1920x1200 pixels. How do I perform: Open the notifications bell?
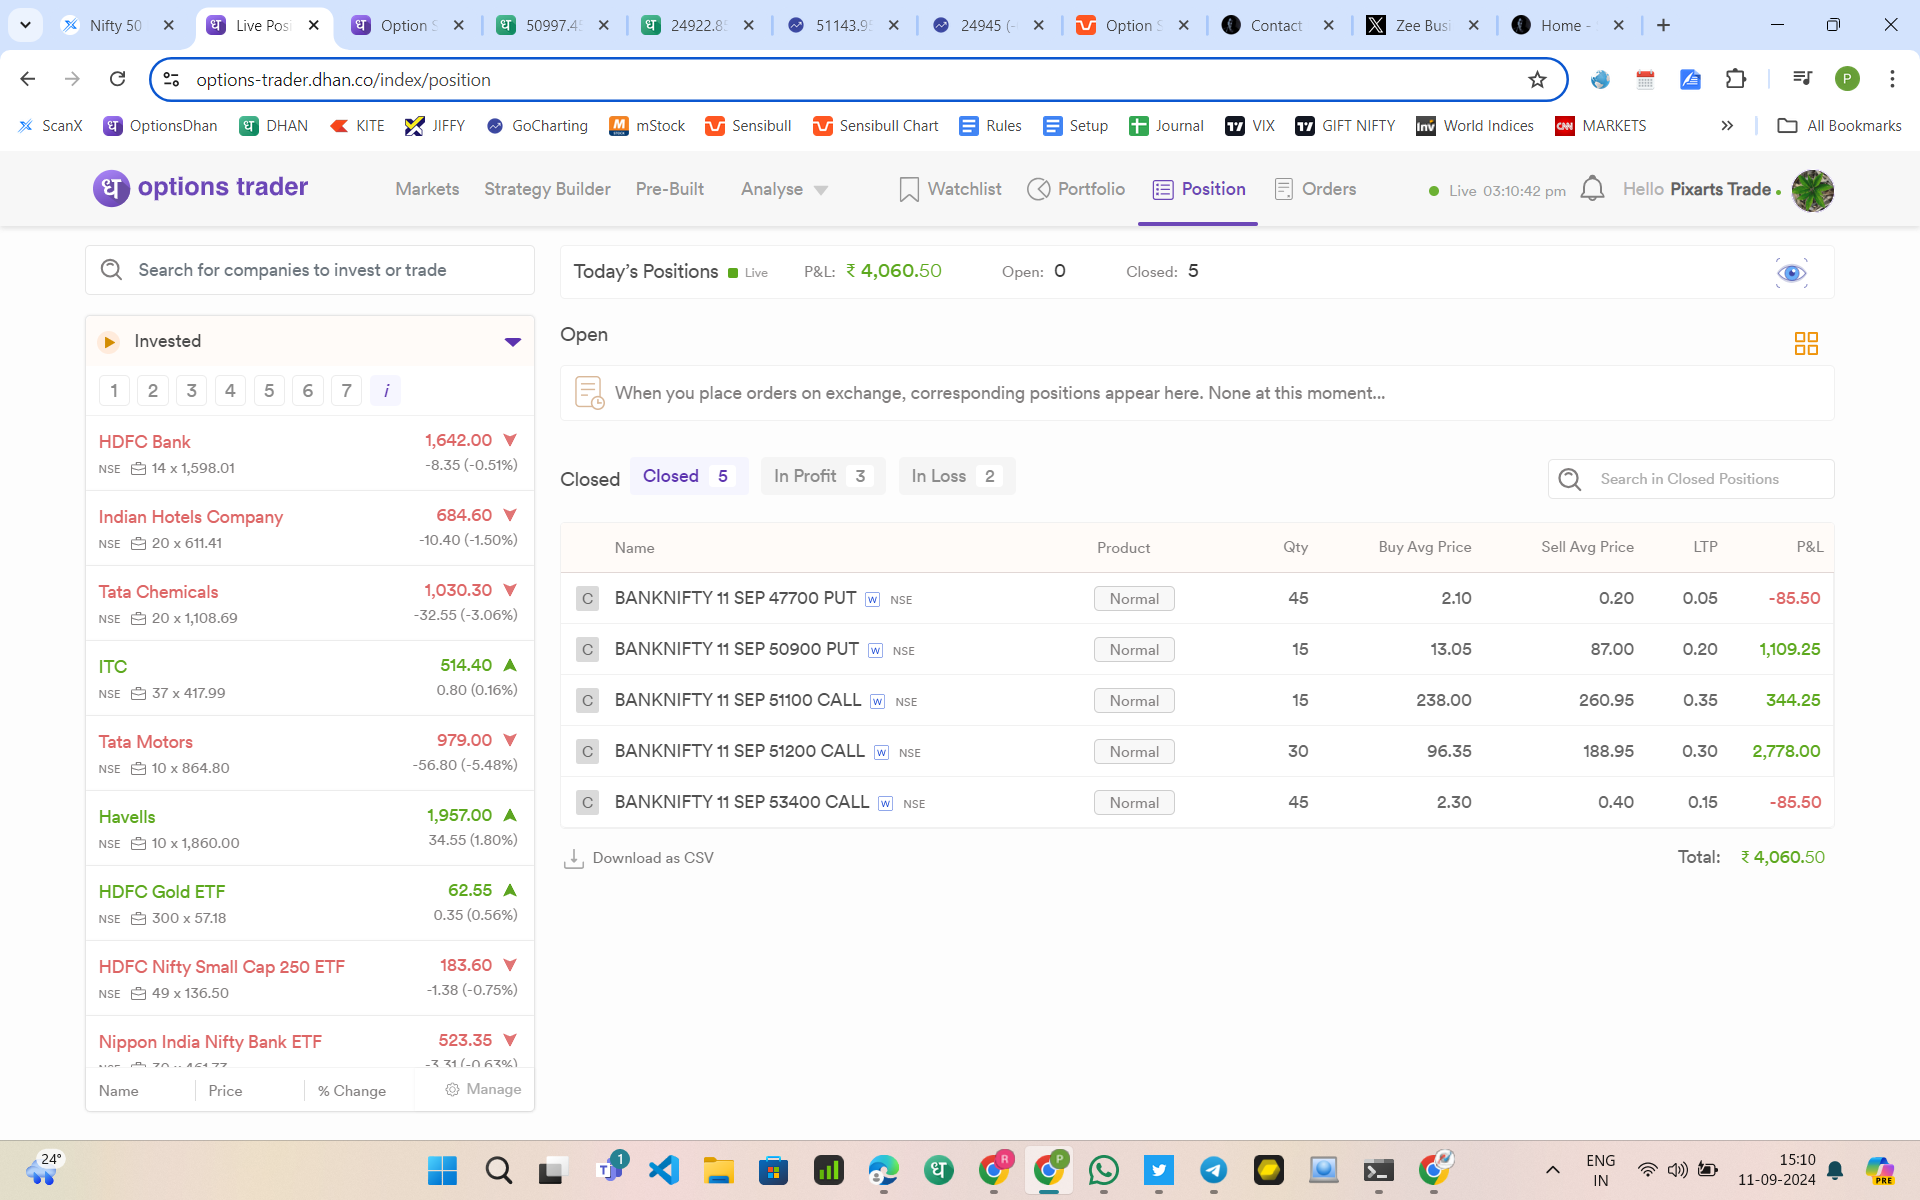point(1592,189)
